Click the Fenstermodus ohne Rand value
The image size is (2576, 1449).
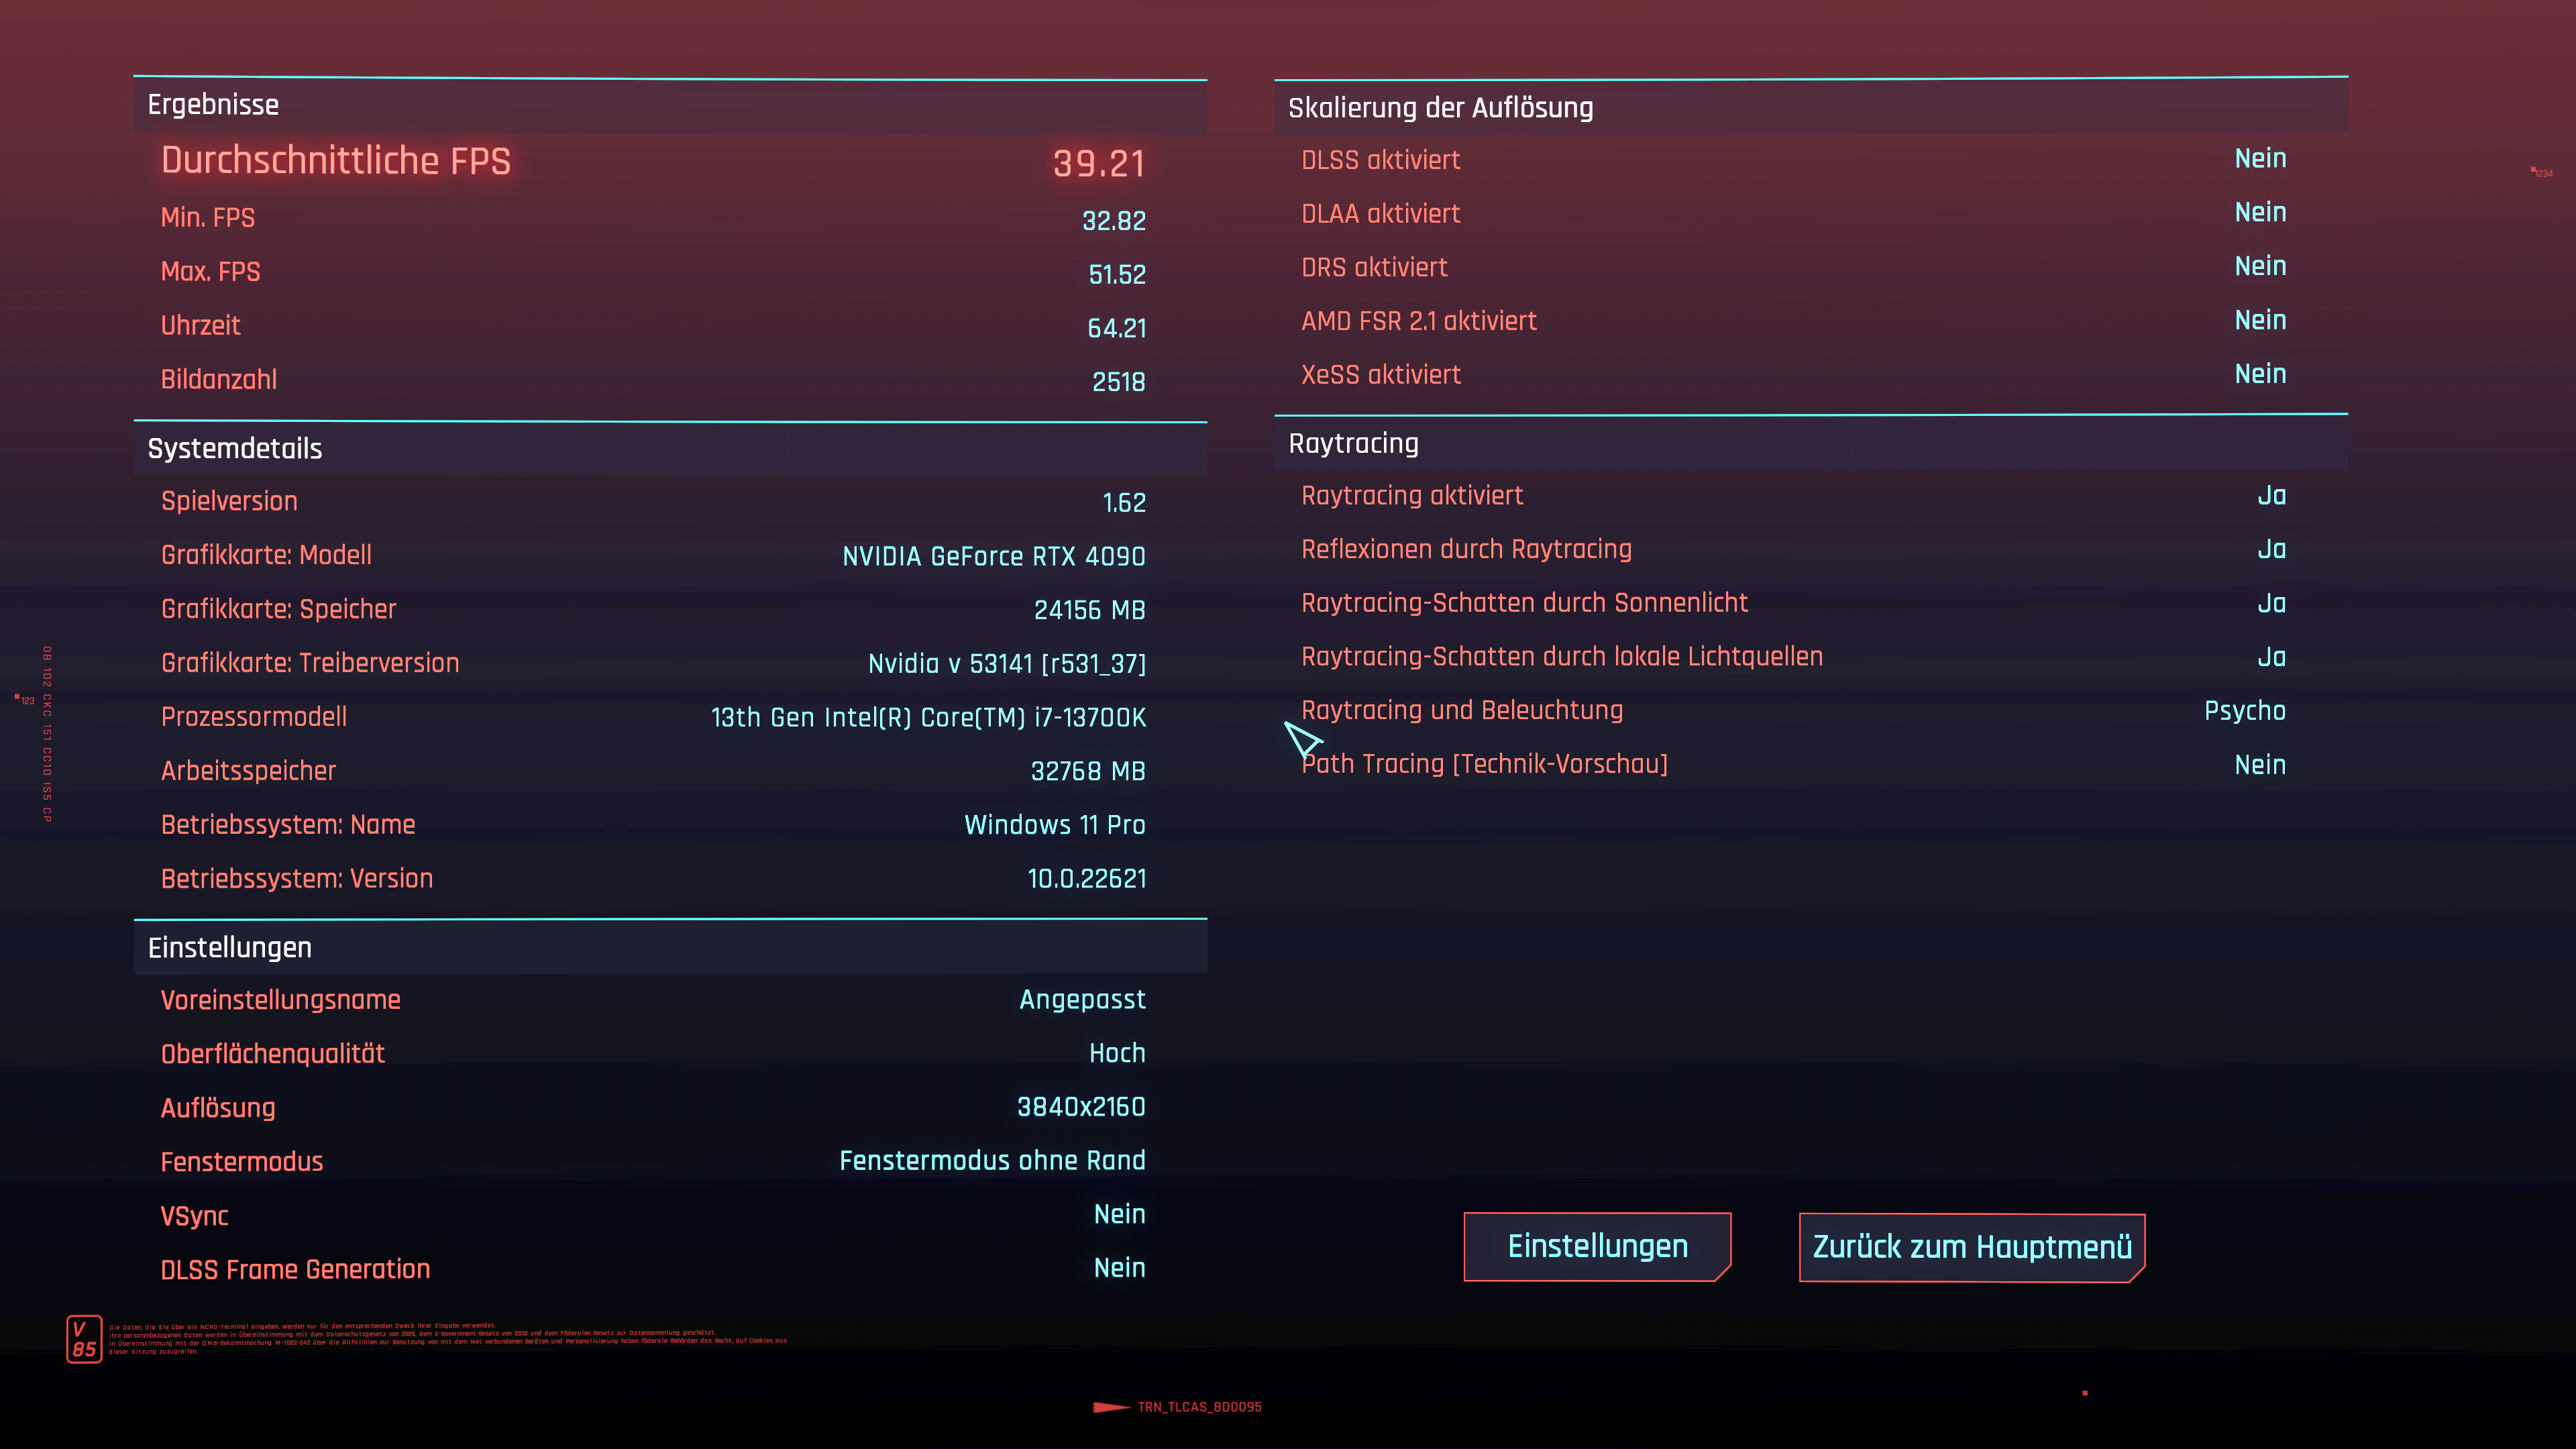(x=992, y=1160)
